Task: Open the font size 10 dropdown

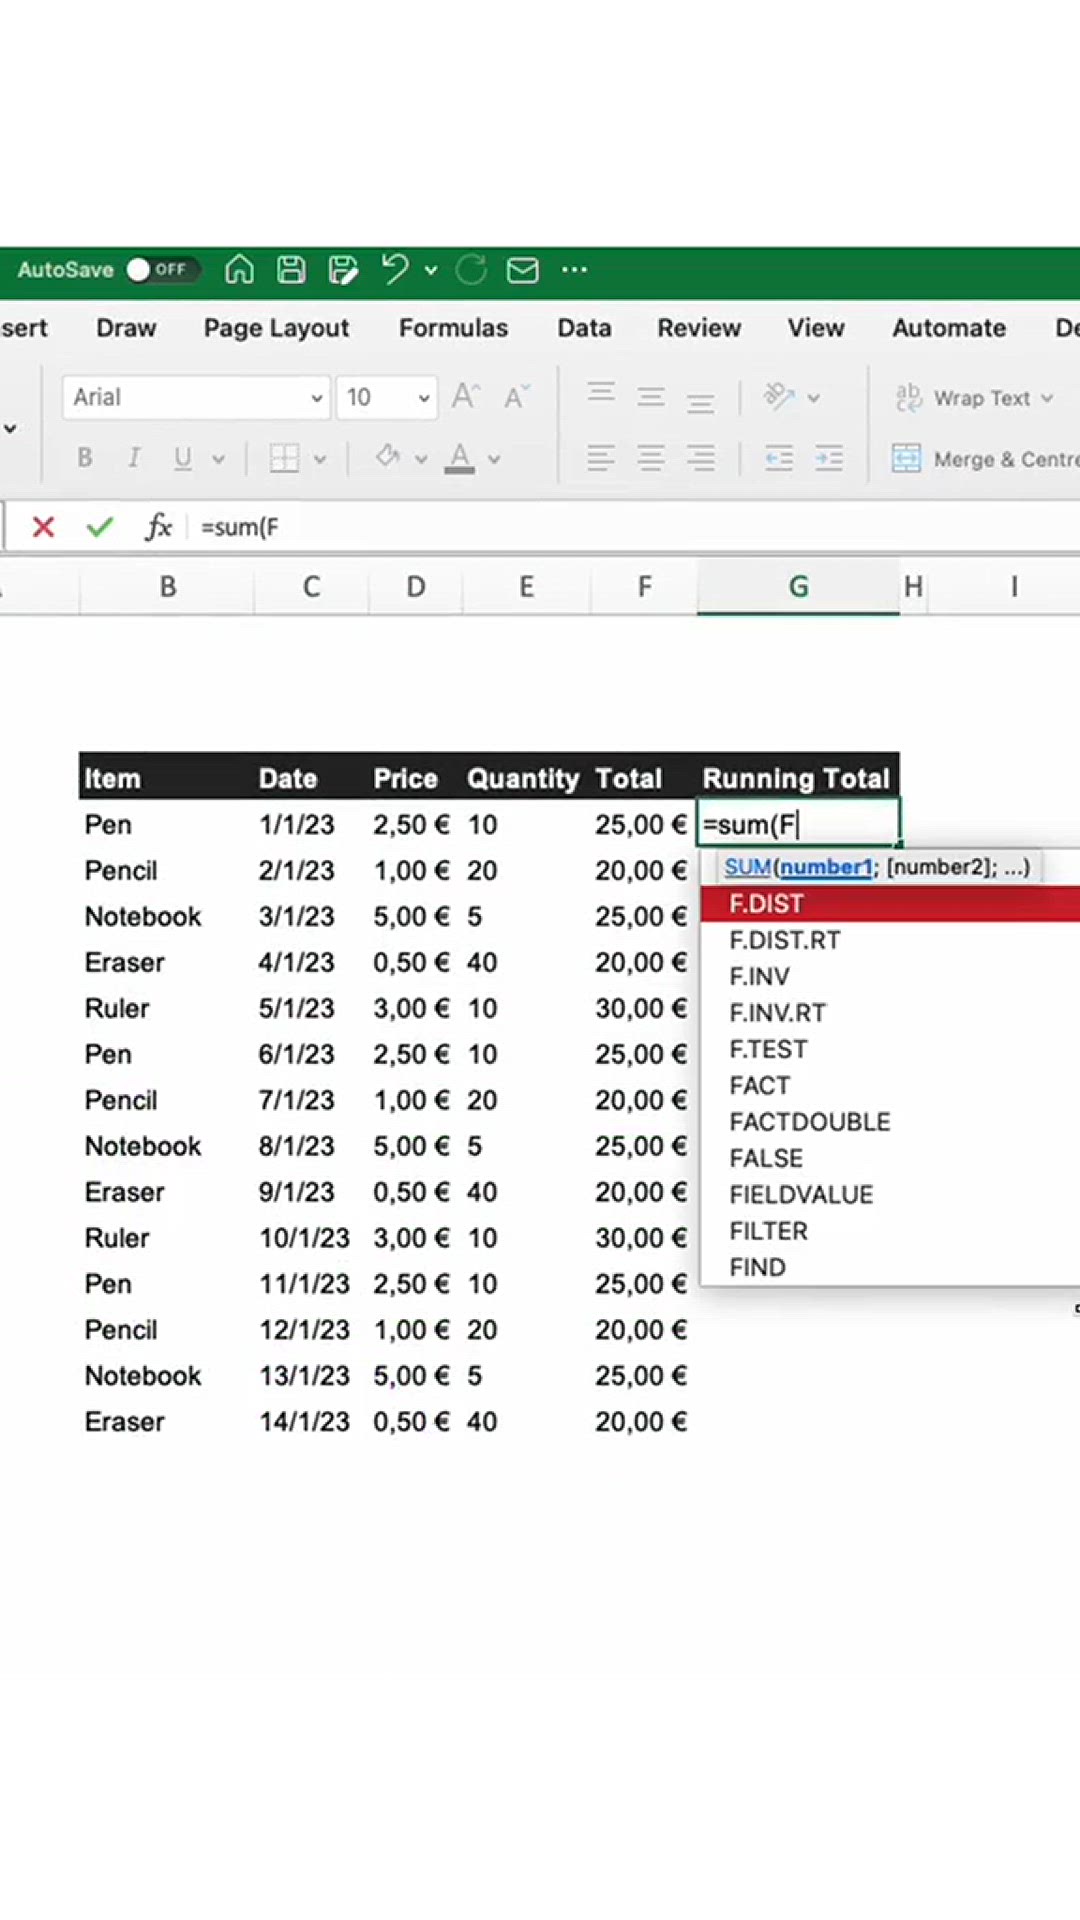Action: (x=424, y=398)
